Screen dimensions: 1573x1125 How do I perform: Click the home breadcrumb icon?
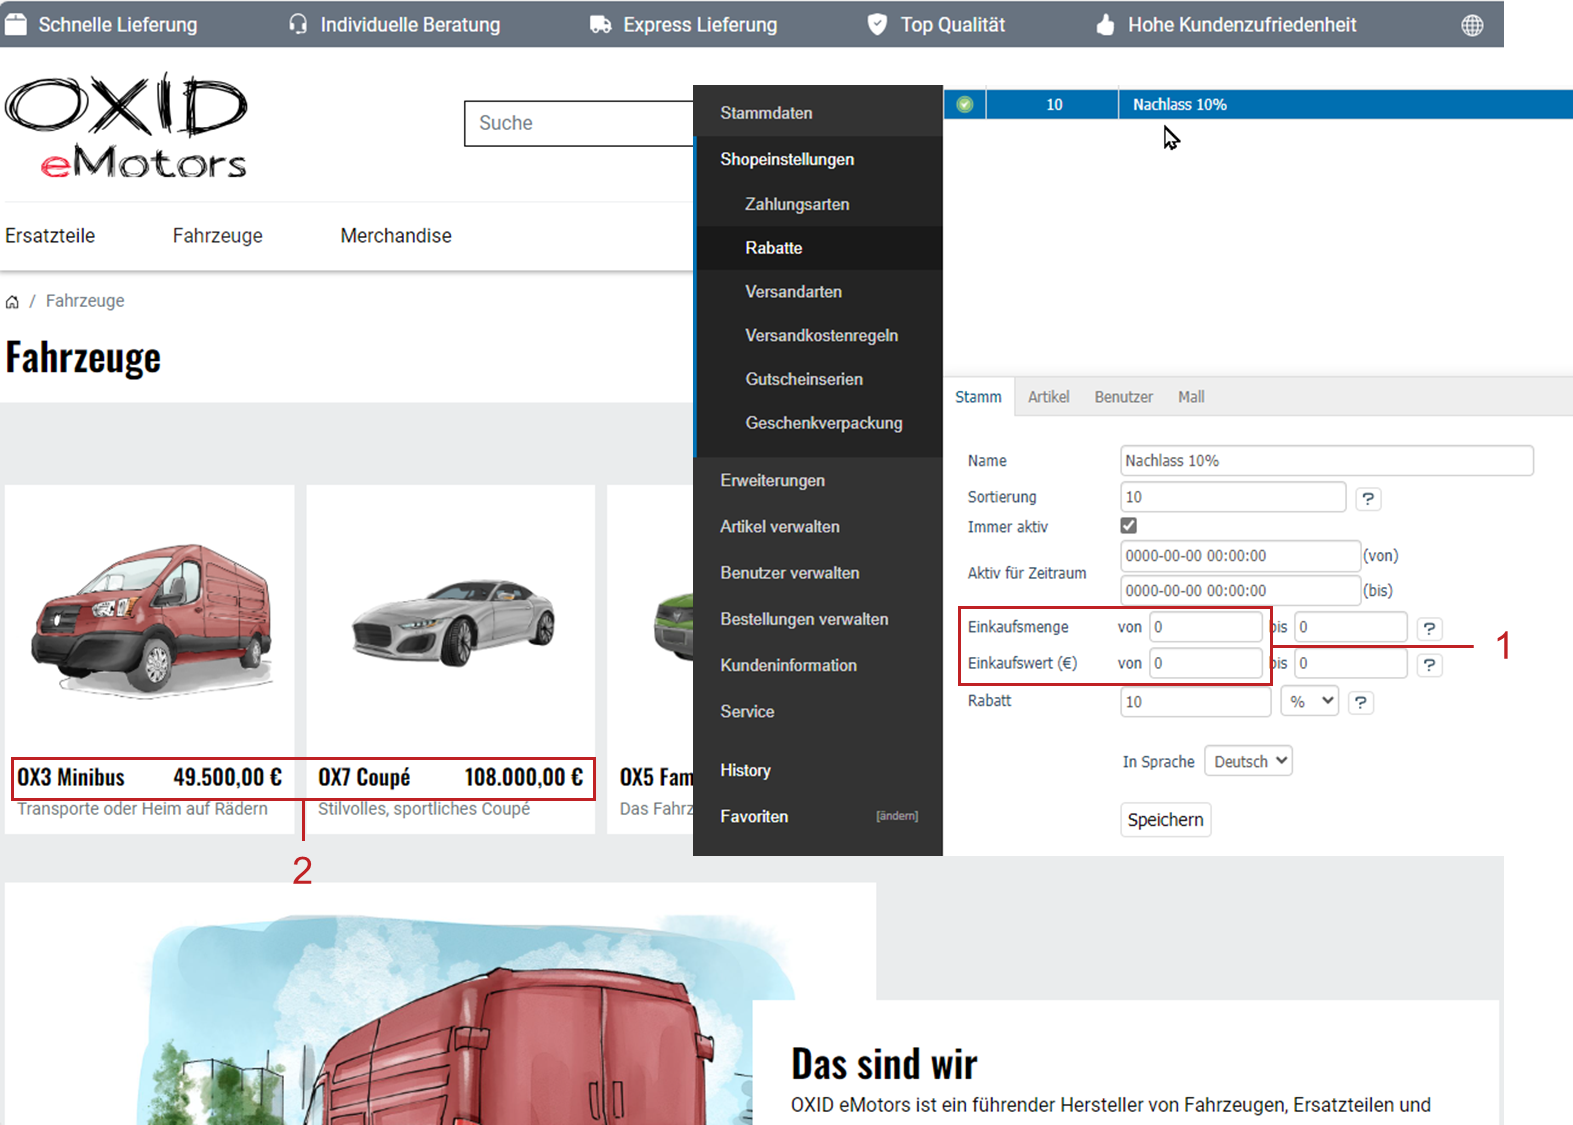click(x=12, y=302)
